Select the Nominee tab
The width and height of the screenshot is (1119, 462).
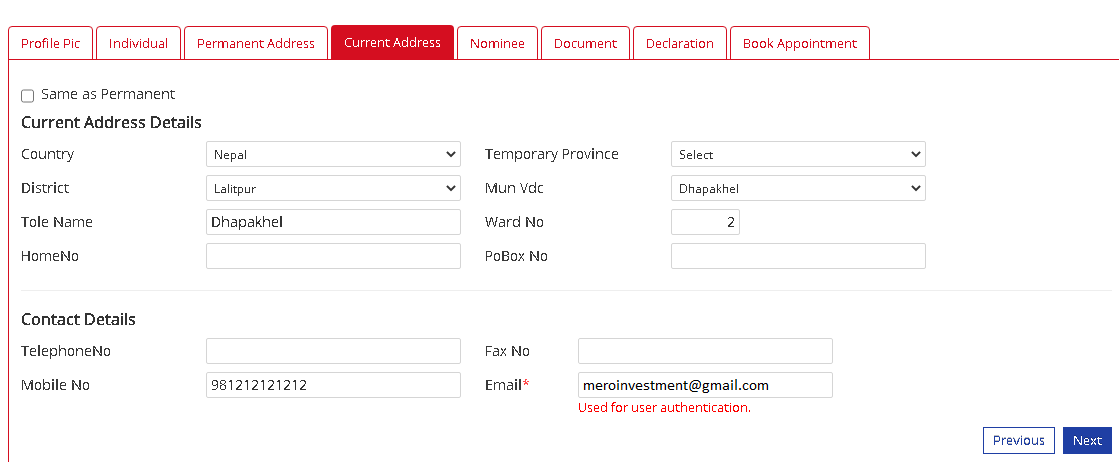click(497, 43)
